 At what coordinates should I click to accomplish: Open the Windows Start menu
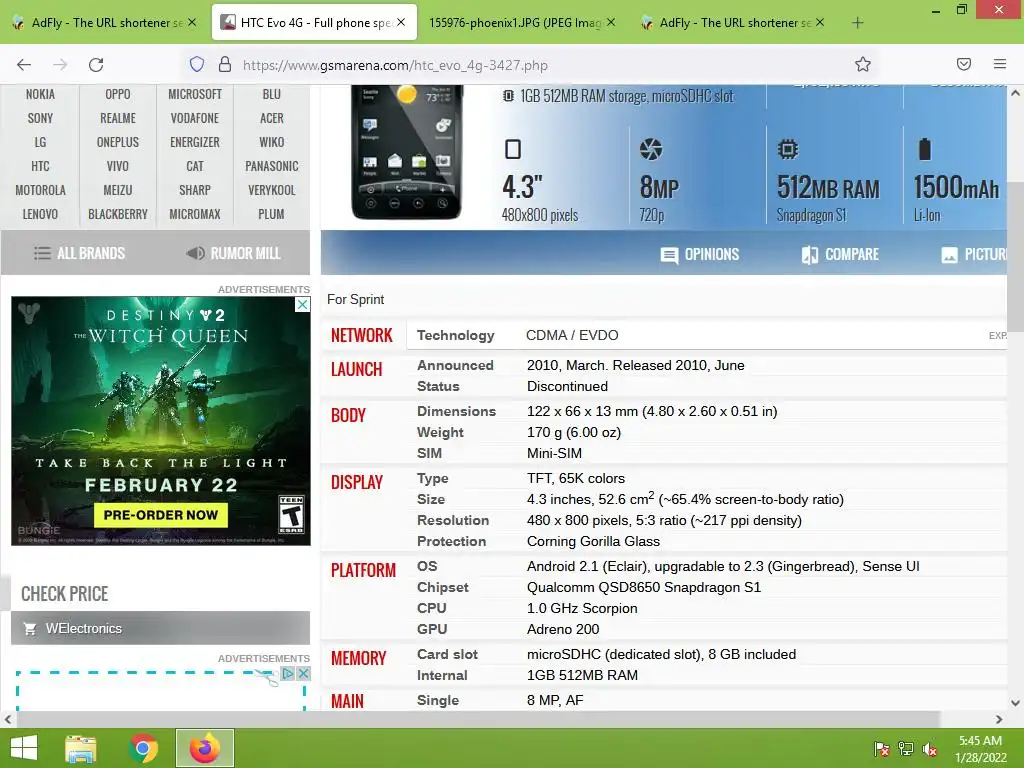pyautogui.click(x=24, y=748)
